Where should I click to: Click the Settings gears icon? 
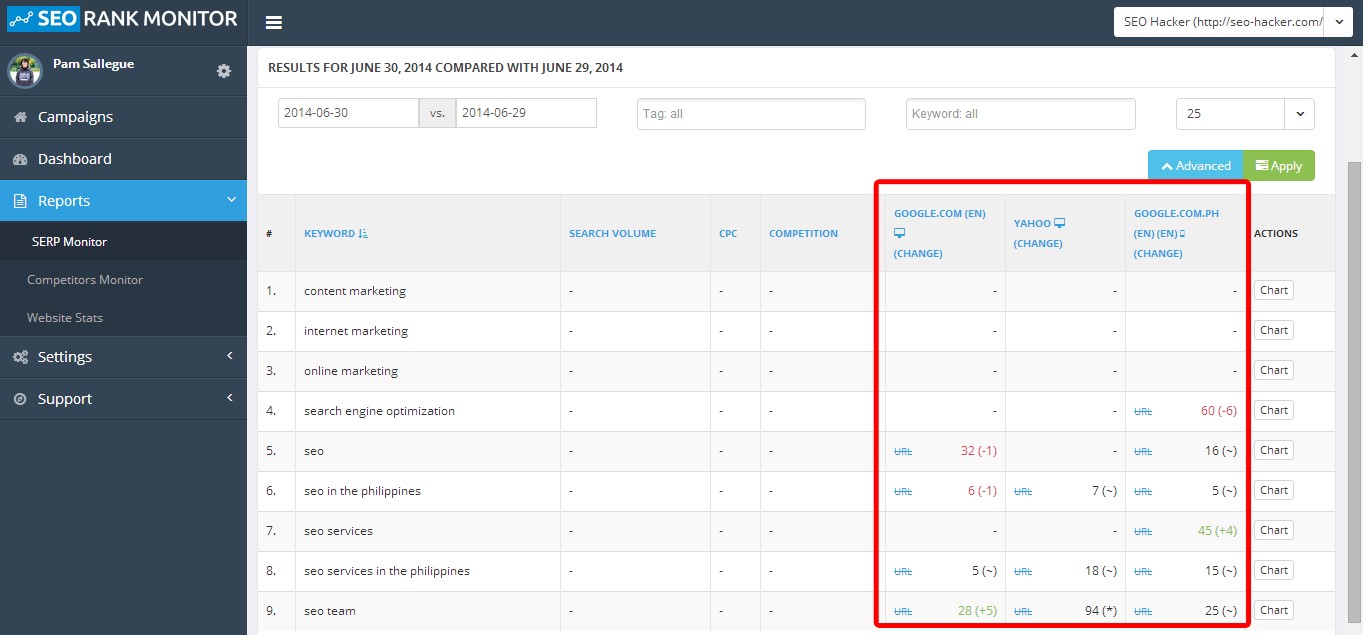[x=20, y=357]
